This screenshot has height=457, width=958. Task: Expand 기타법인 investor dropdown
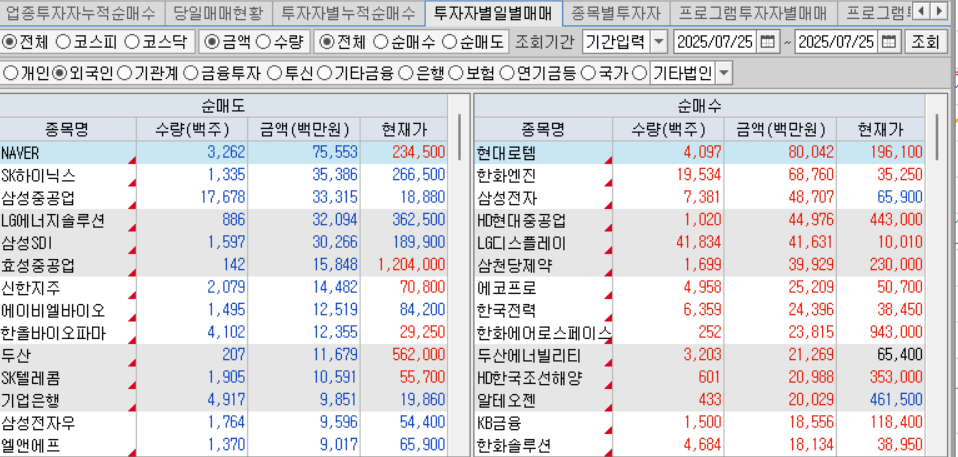(723, 74)
